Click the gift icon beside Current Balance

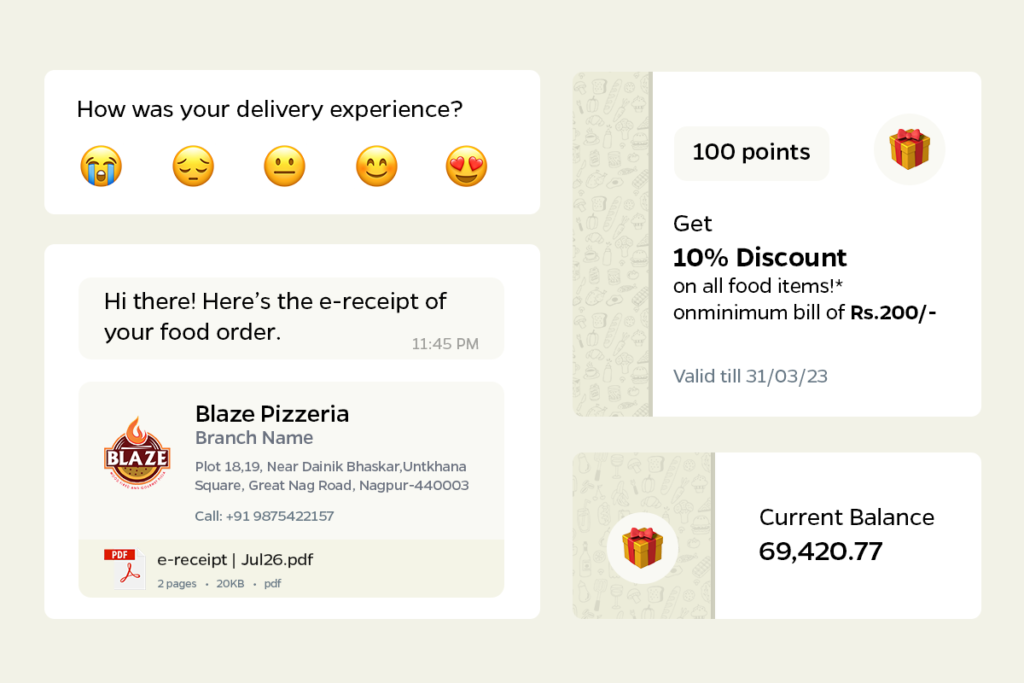[642, 548]
